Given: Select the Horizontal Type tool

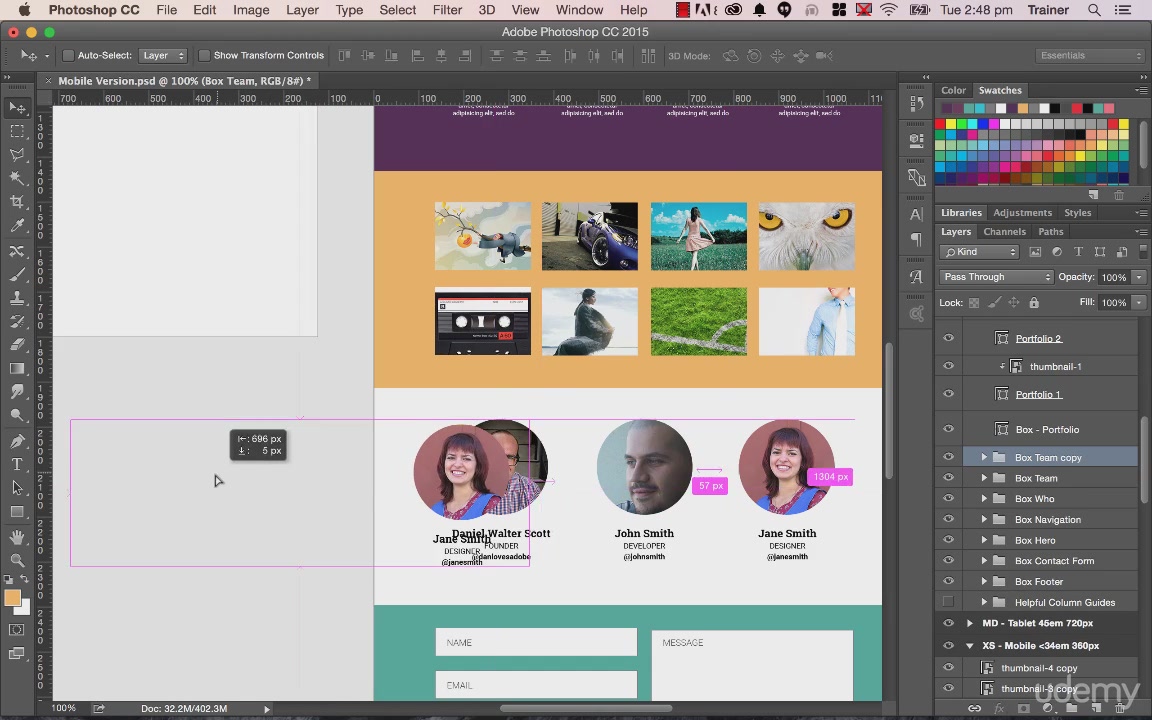Looking at the screenshot, I should click(x=17, y=464).
